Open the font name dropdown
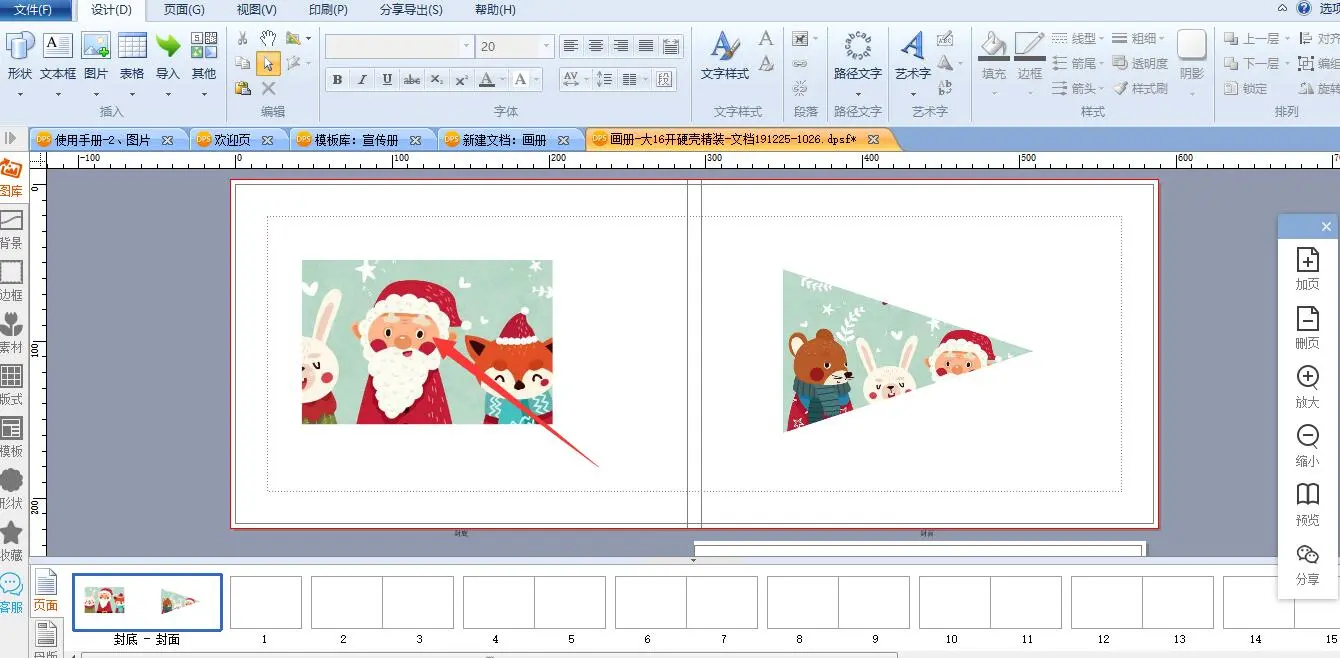The width and height of the screenshot is (1340, 658). (466, 46)
